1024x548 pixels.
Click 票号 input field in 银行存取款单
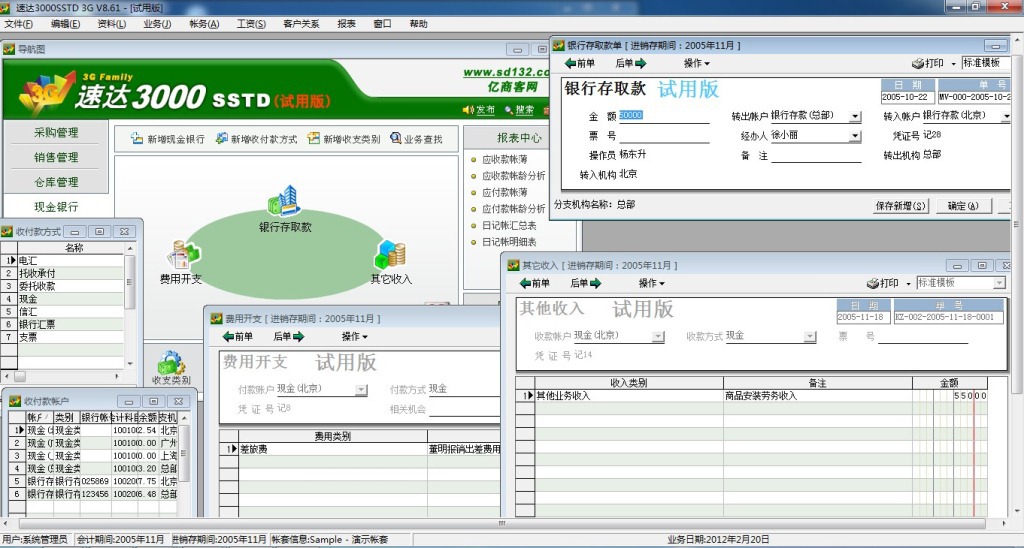(x=664, y=136)
